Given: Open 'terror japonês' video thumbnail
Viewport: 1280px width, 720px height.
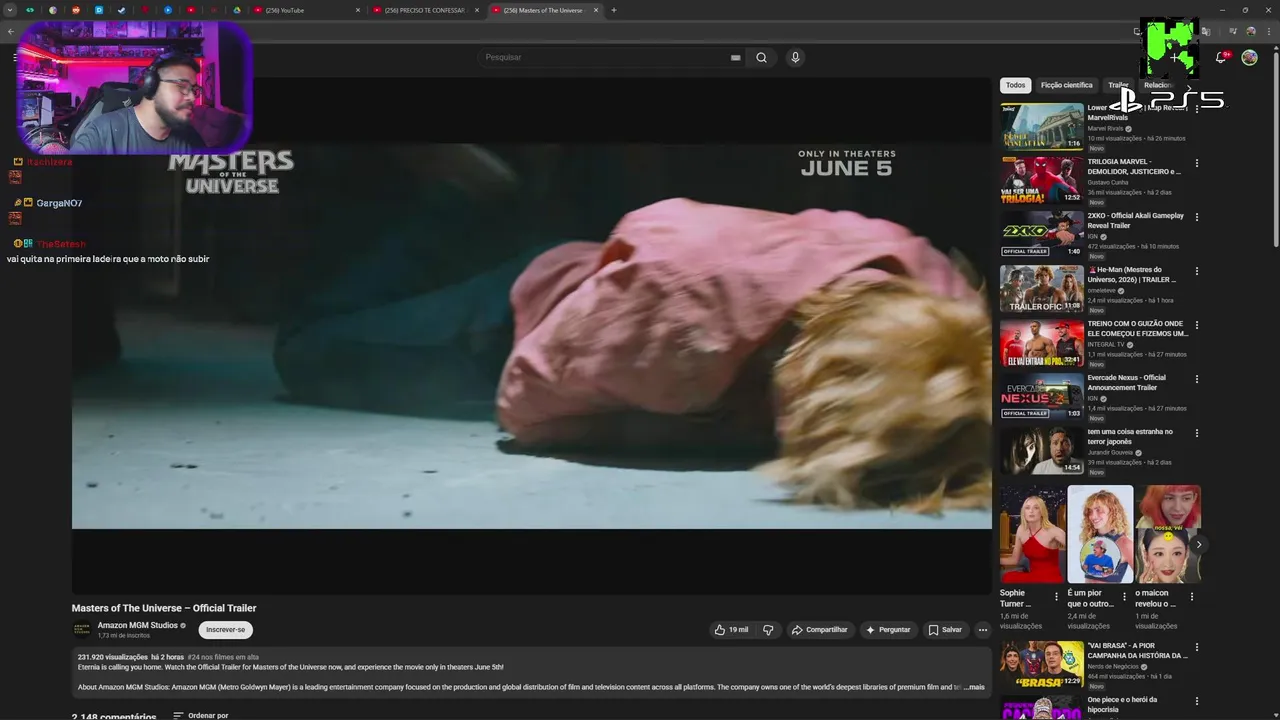Looking at the screenshot, I should coord(1042,450).
